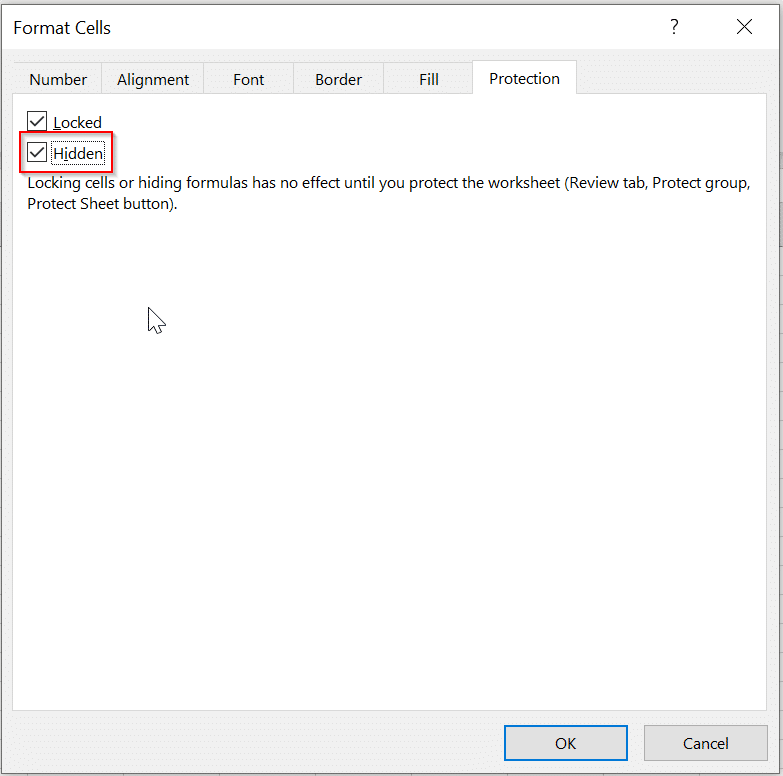
Task: Switch to the Number tab
Action: coord(58,79)
